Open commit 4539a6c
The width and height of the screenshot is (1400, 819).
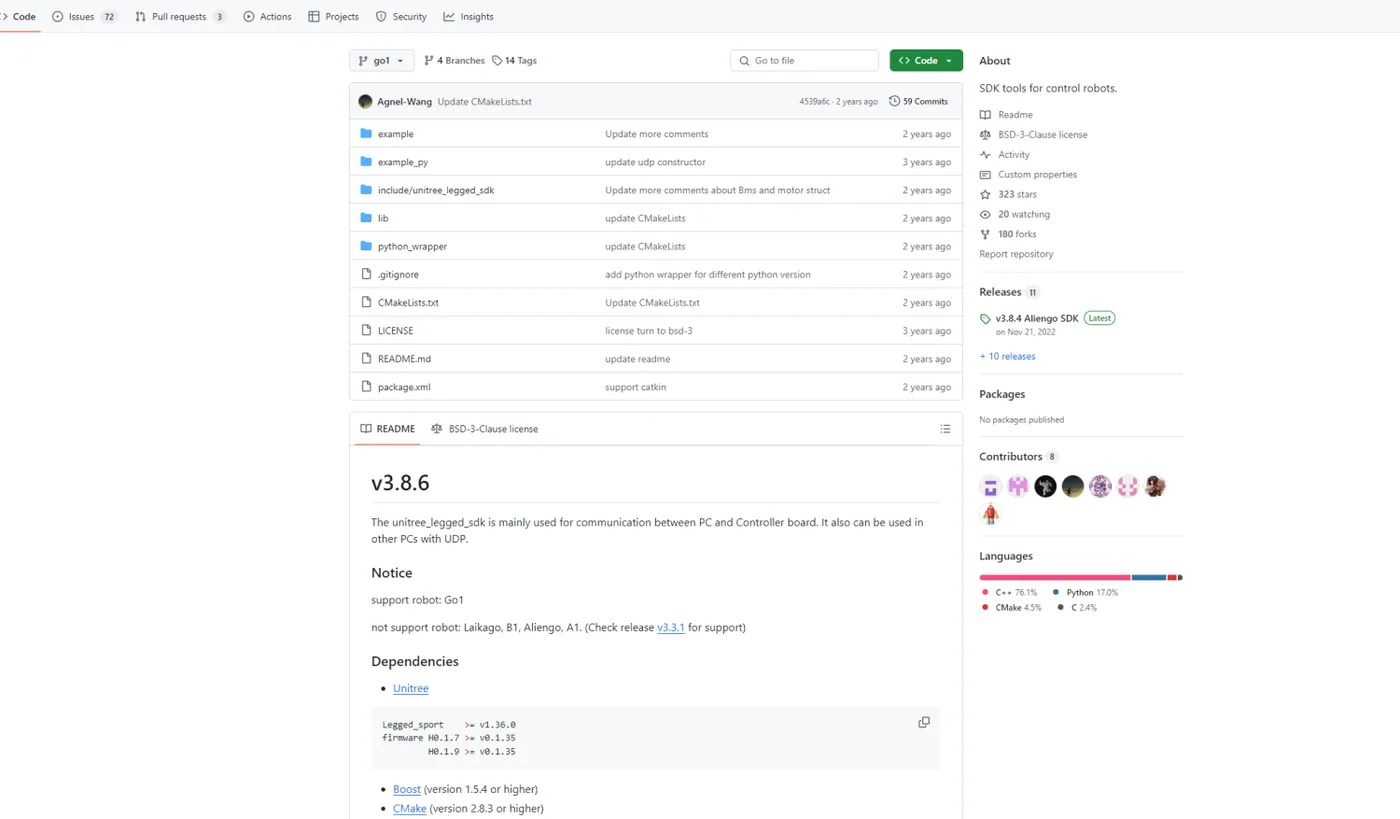814,102
